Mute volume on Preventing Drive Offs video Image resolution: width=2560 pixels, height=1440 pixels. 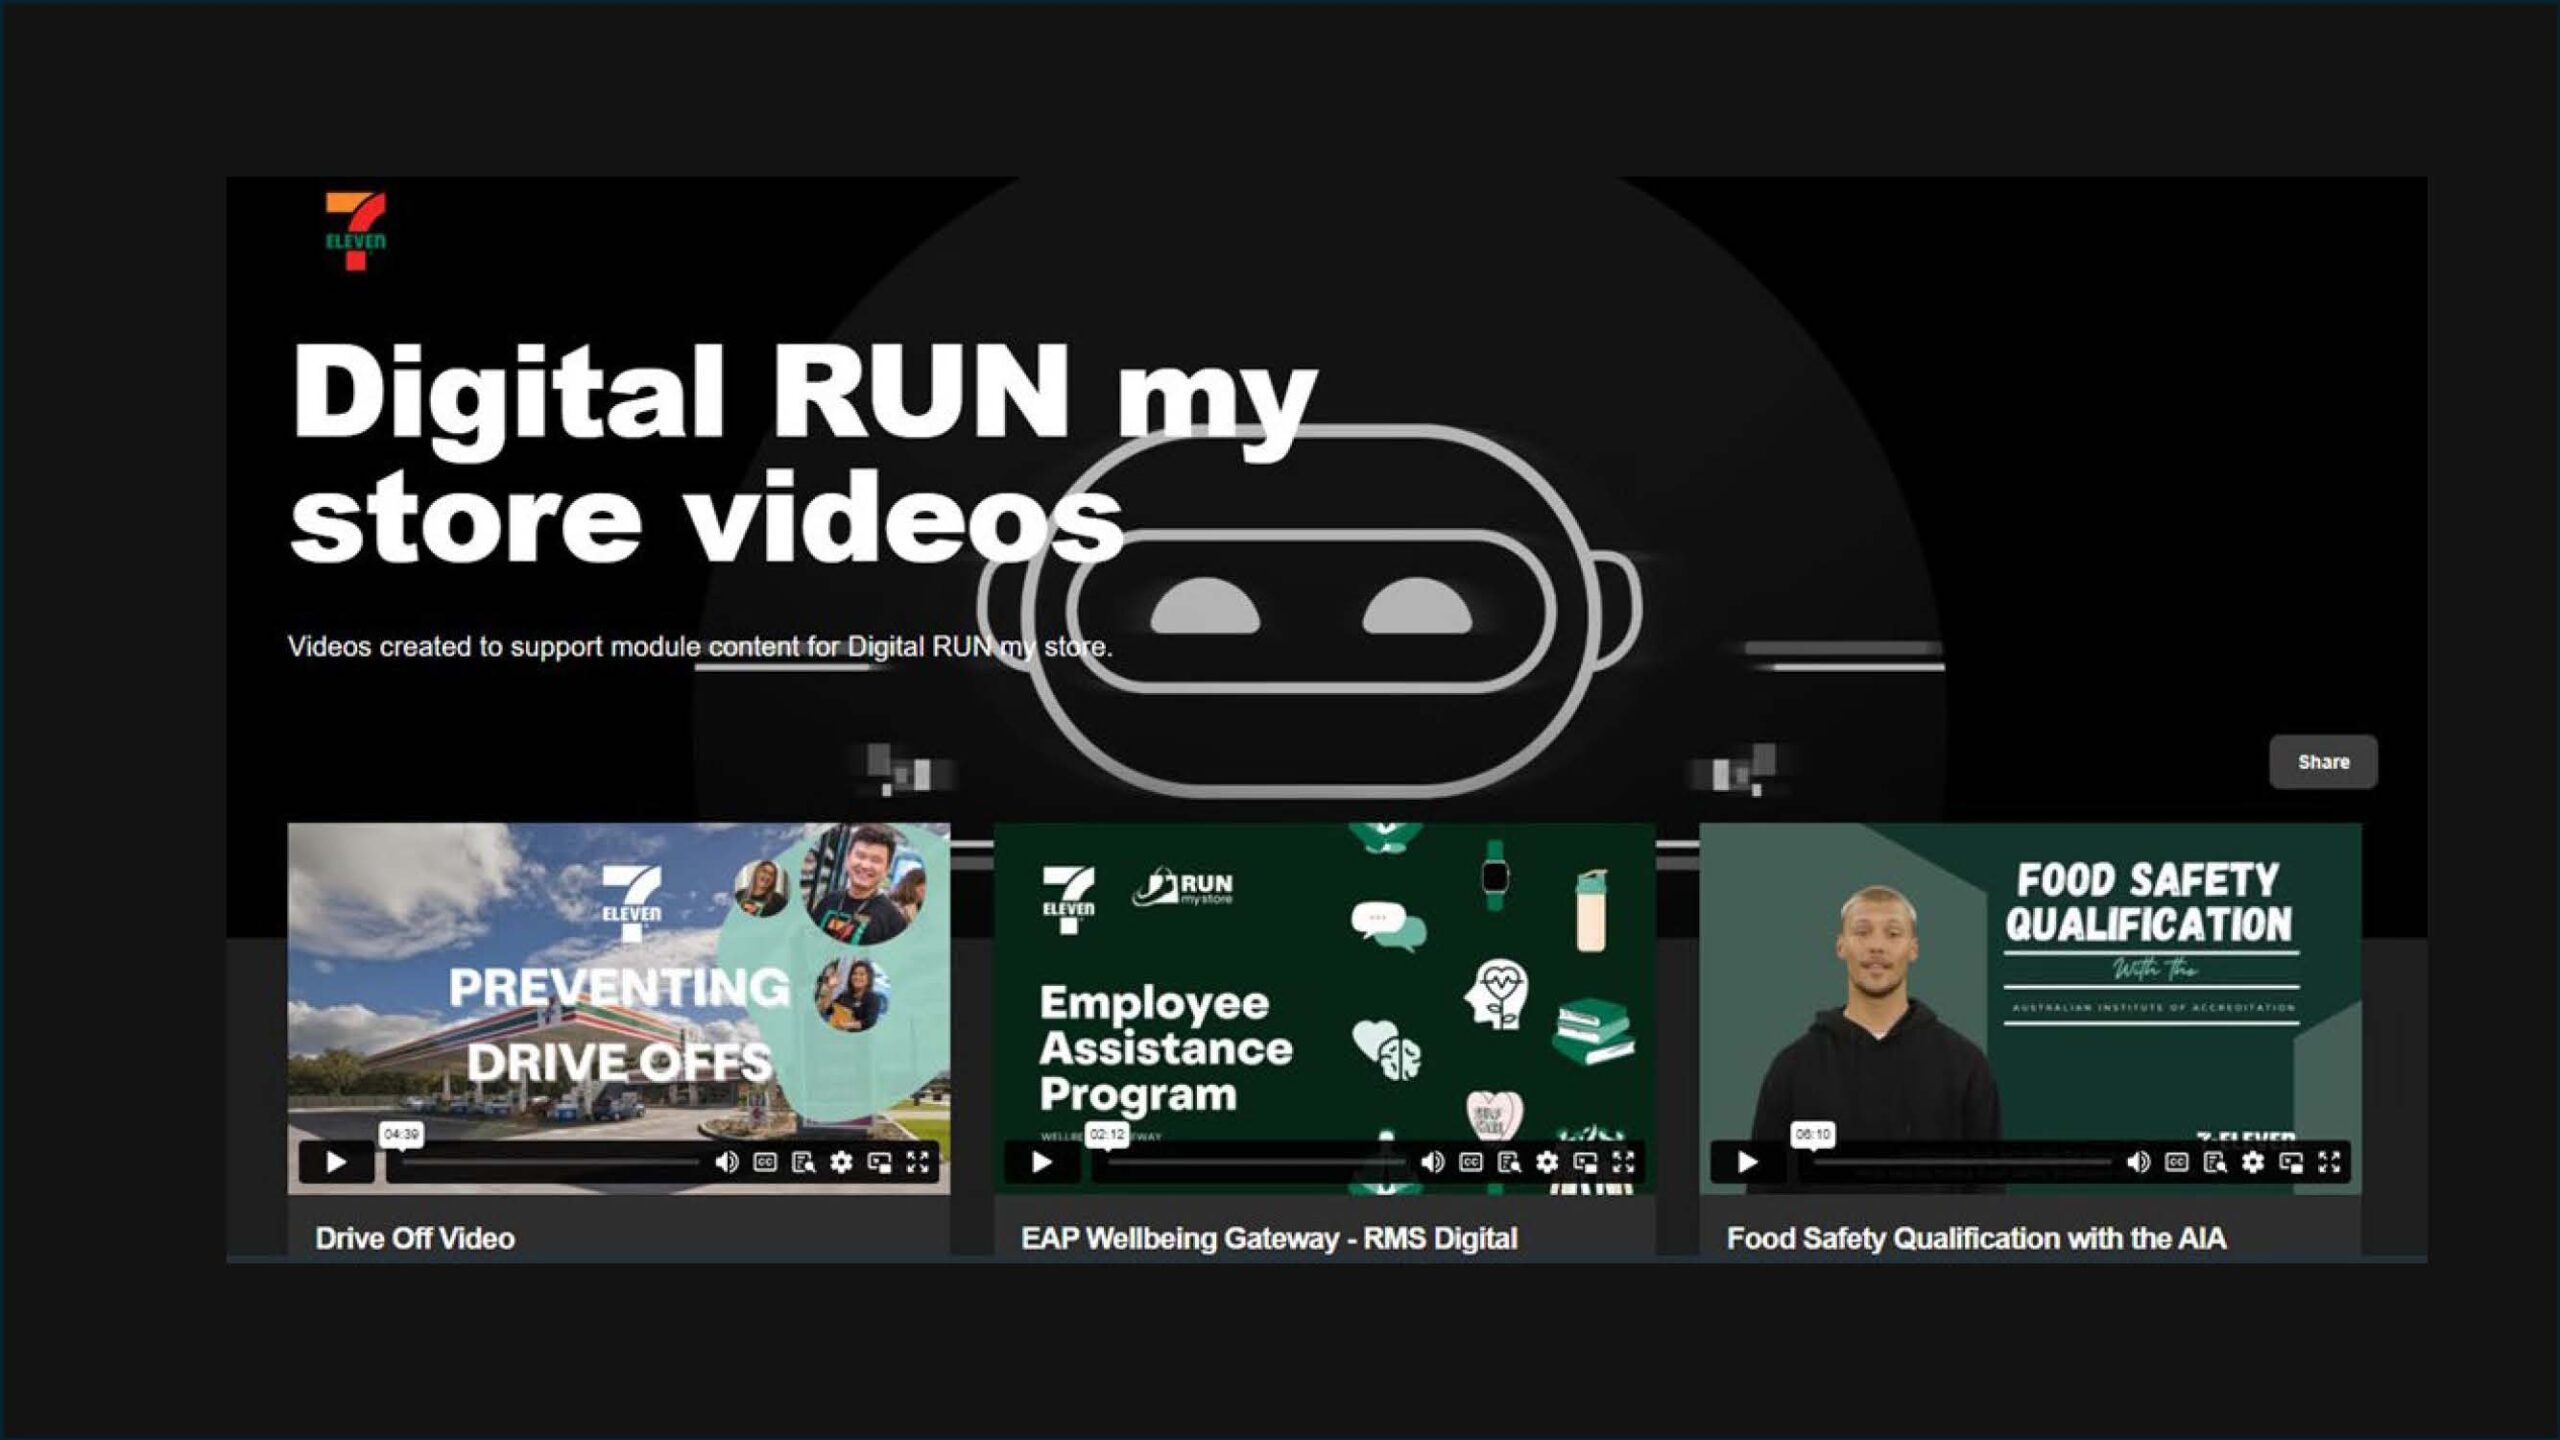727,1162
